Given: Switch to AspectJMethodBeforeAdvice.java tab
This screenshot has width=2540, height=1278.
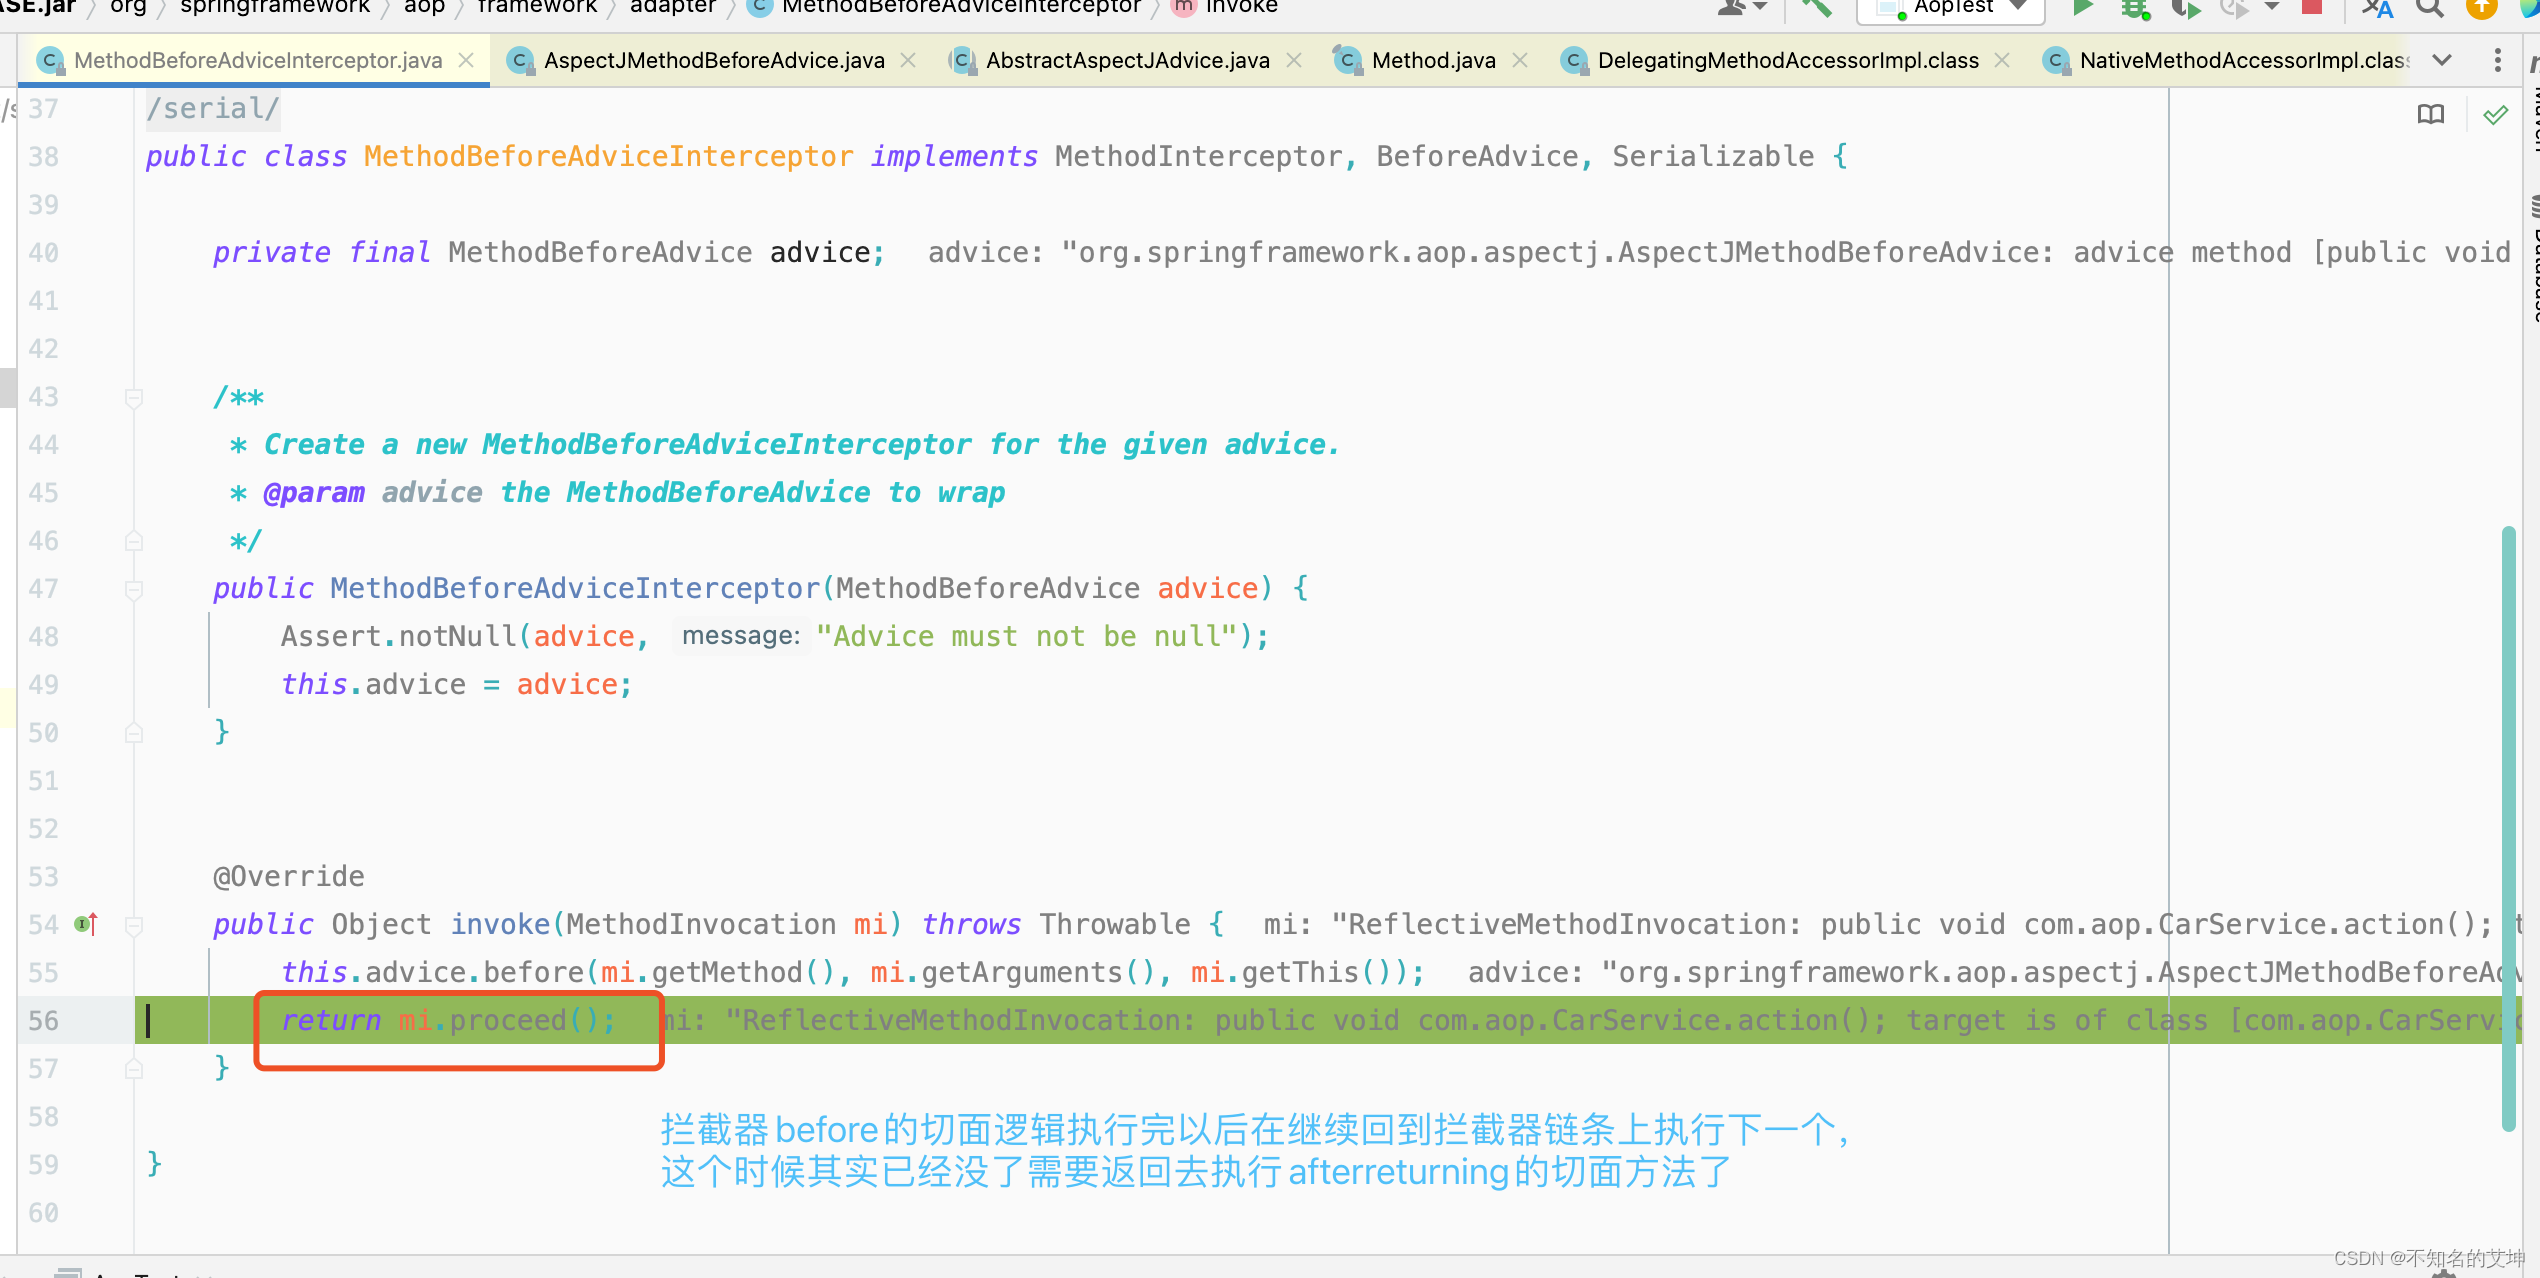Looking at the screenshot, I should coord(714,60).
